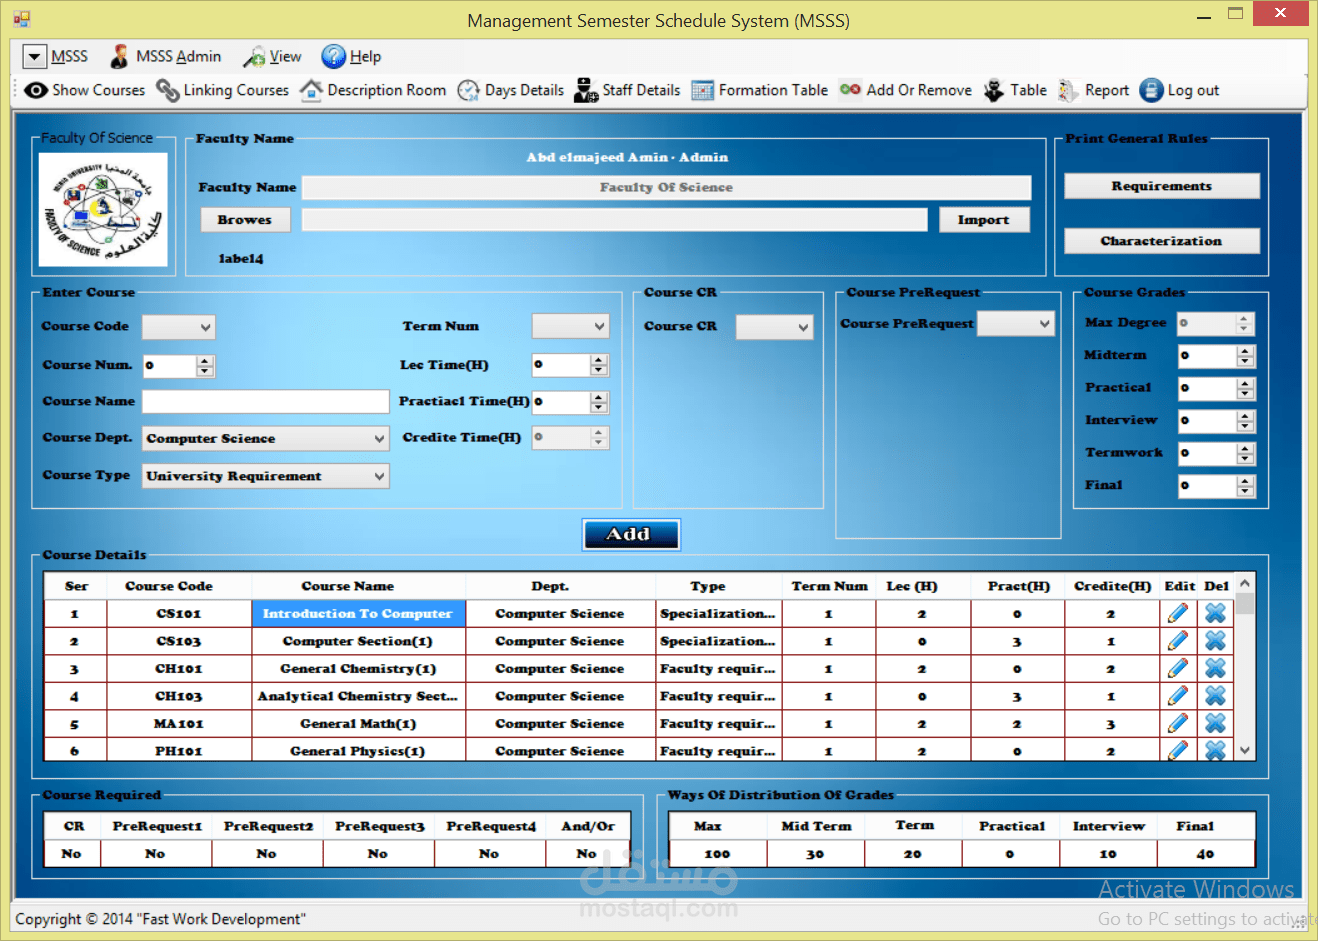Click Practiacl Time(H) spinner control

(x=599, y=402)
